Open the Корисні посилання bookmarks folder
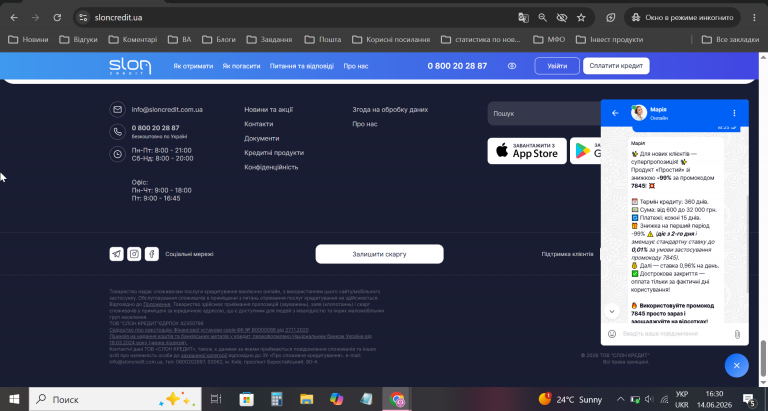 point(391,40)
